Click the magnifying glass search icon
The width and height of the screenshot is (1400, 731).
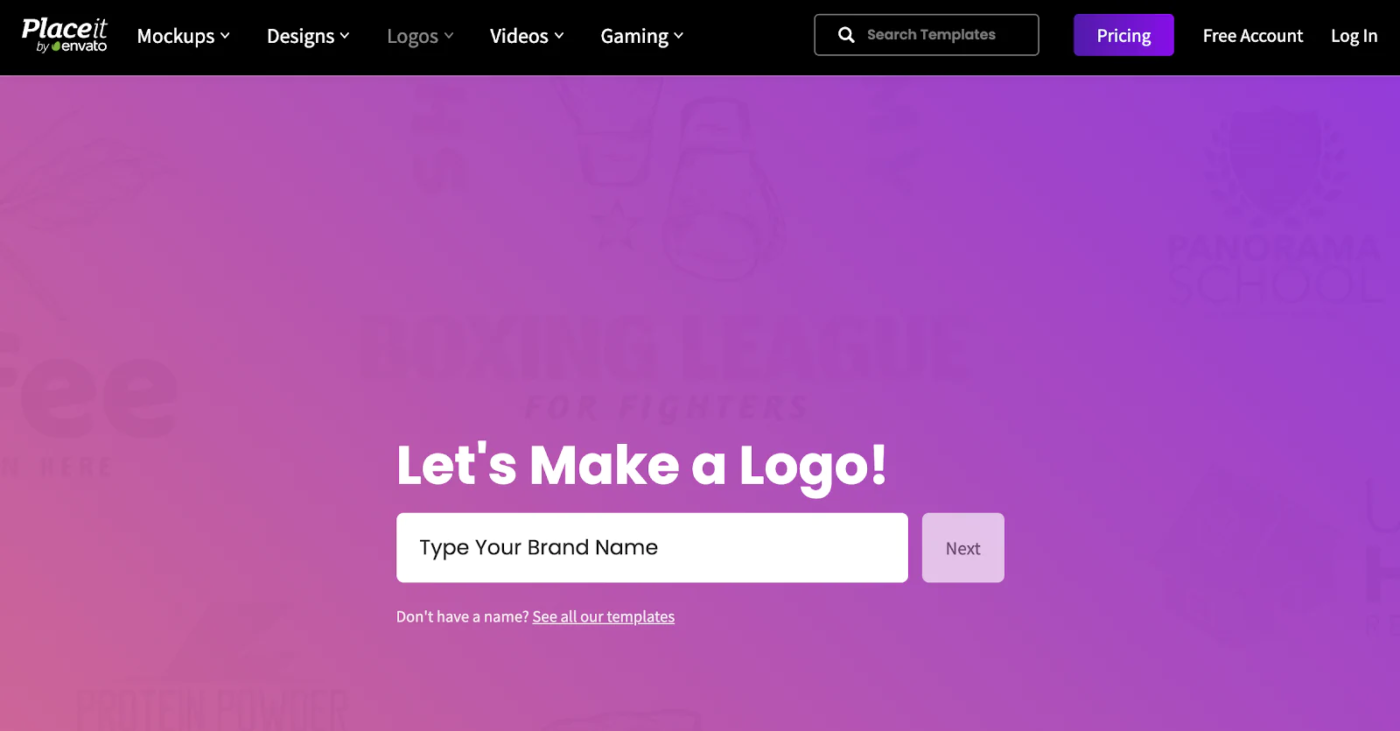pyautogui.click(x=846, y=35)
